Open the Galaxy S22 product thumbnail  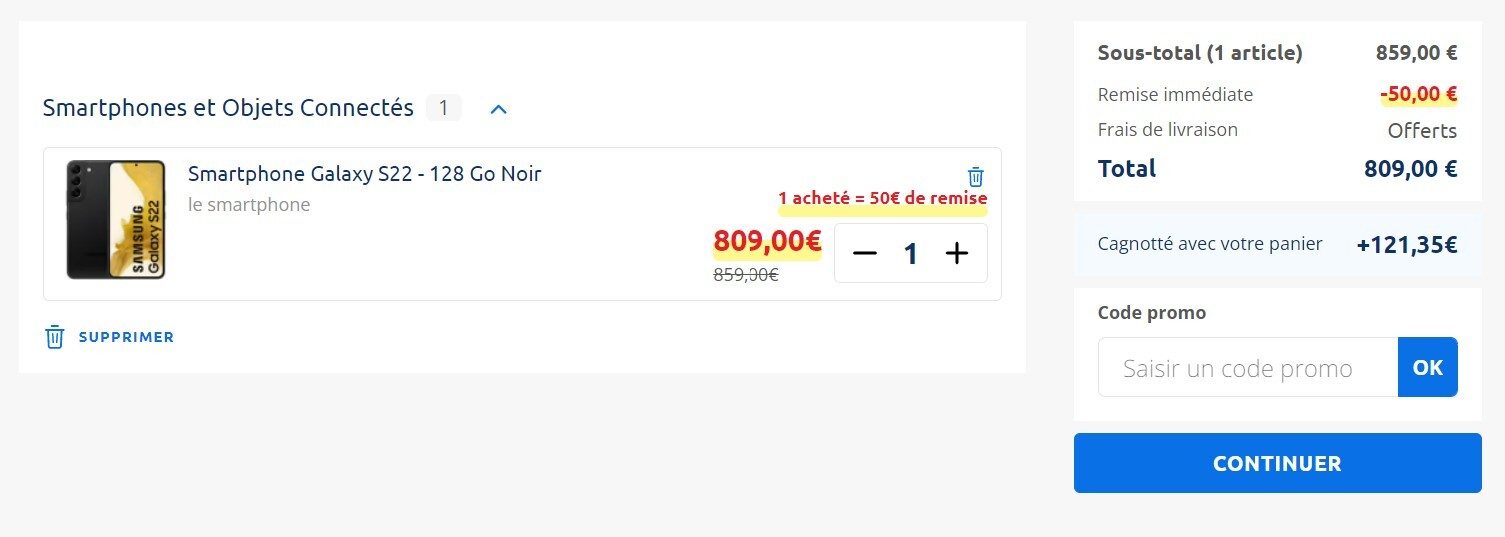(116, 219)
